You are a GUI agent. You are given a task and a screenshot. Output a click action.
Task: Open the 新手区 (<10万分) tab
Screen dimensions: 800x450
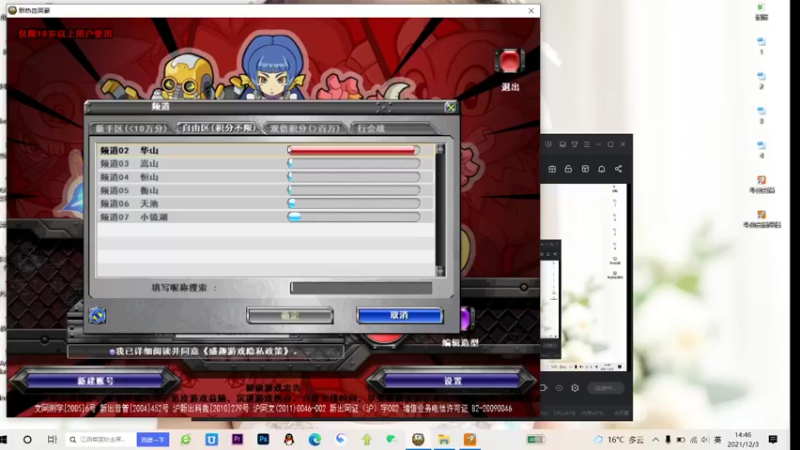click(131, 129)
